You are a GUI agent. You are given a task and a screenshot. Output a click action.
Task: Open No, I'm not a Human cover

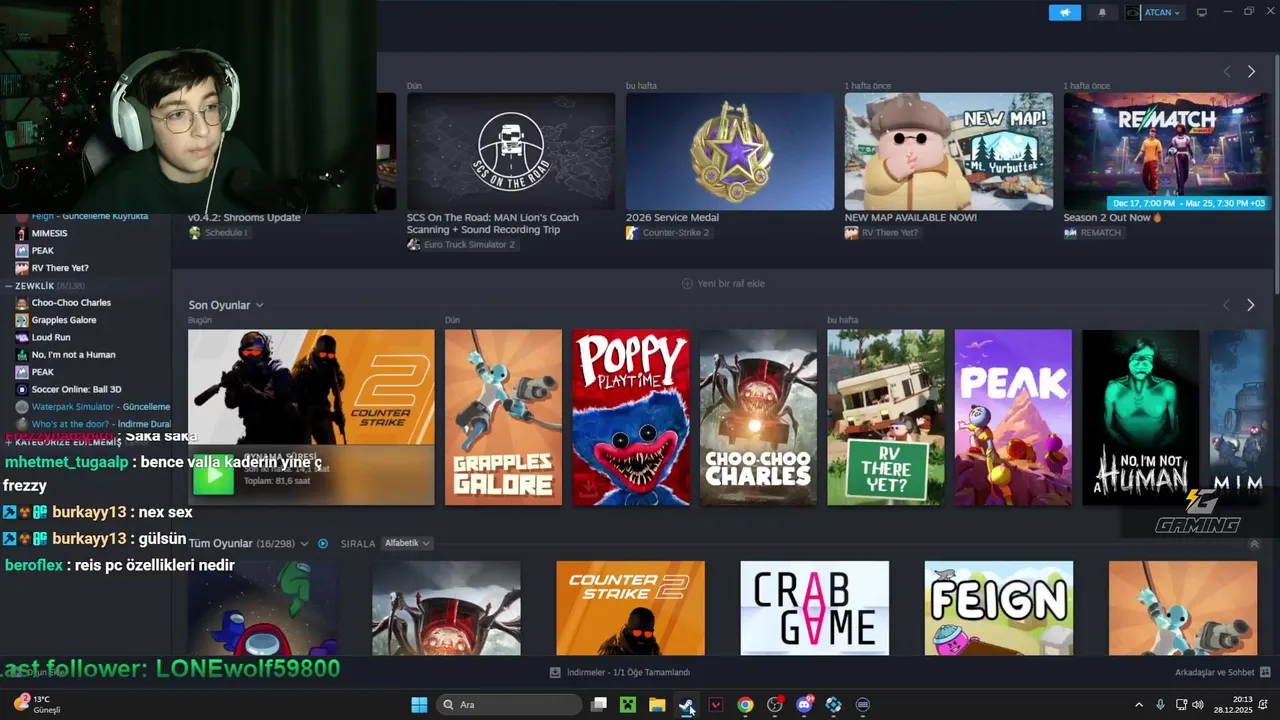point(1141,417)
